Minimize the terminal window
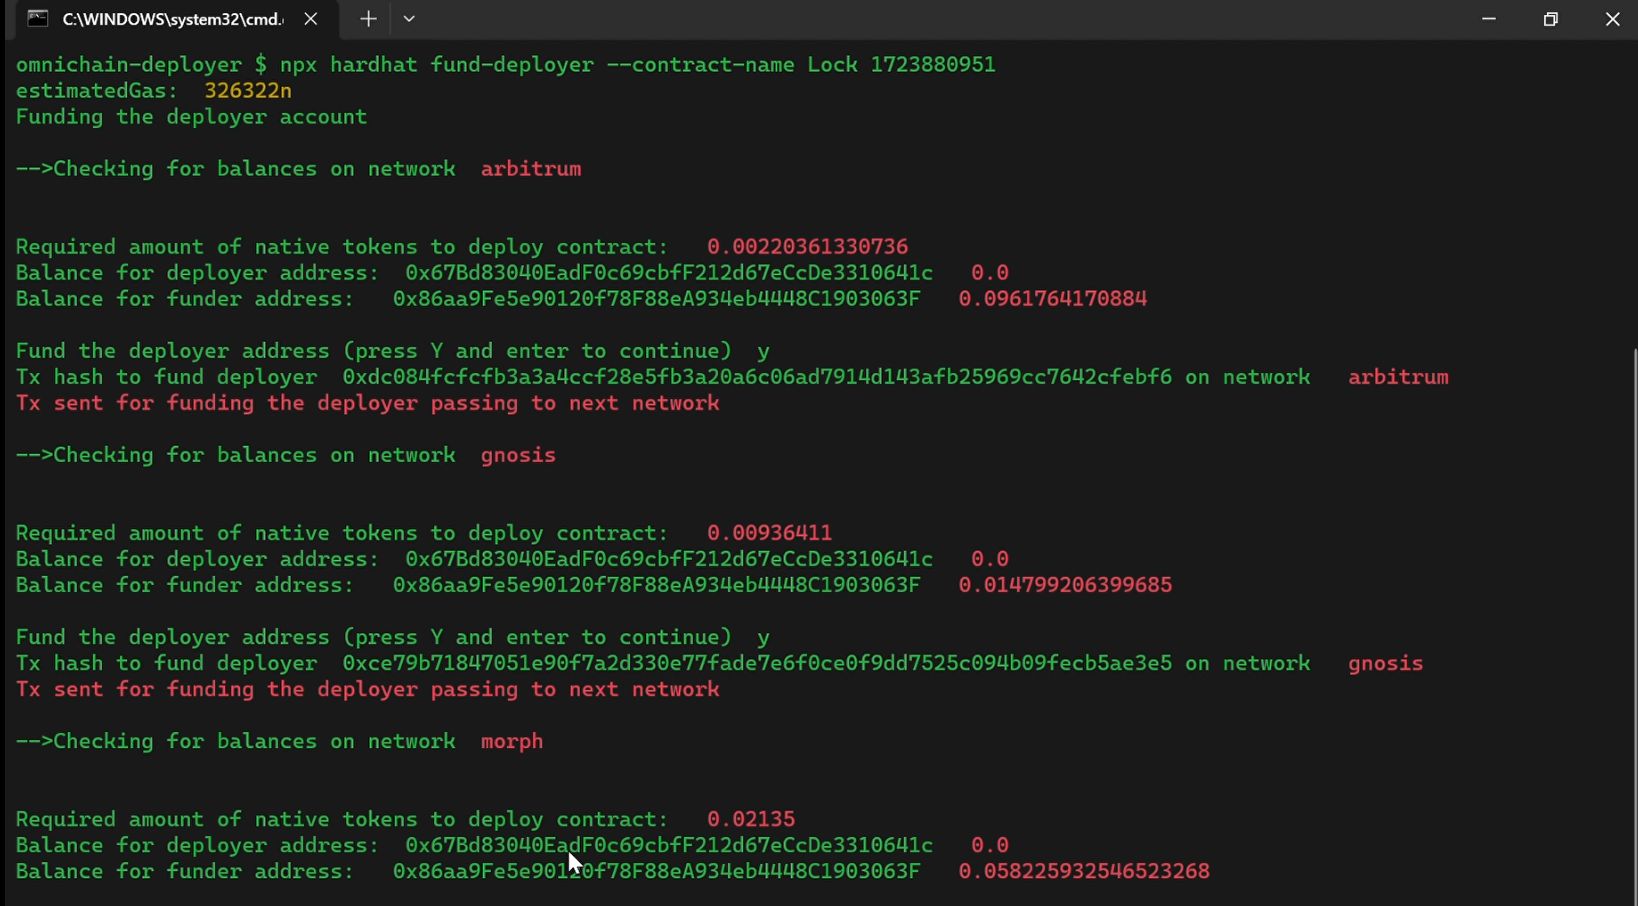Viewport: 1638px width, 906px height. [x=1489, y=19]
